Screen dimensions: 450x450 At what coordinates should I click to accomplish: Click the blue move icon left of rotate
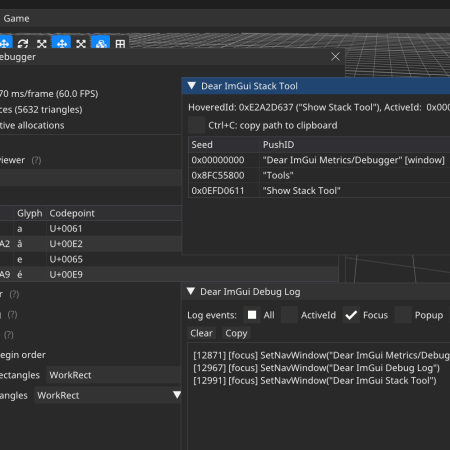[5, 43]
